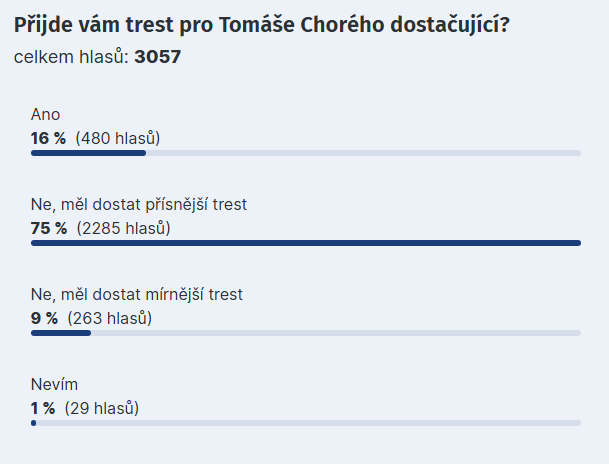The image size is (609, 464).
Task: Click the 16 % result text
Action: [x=49, y=138]
